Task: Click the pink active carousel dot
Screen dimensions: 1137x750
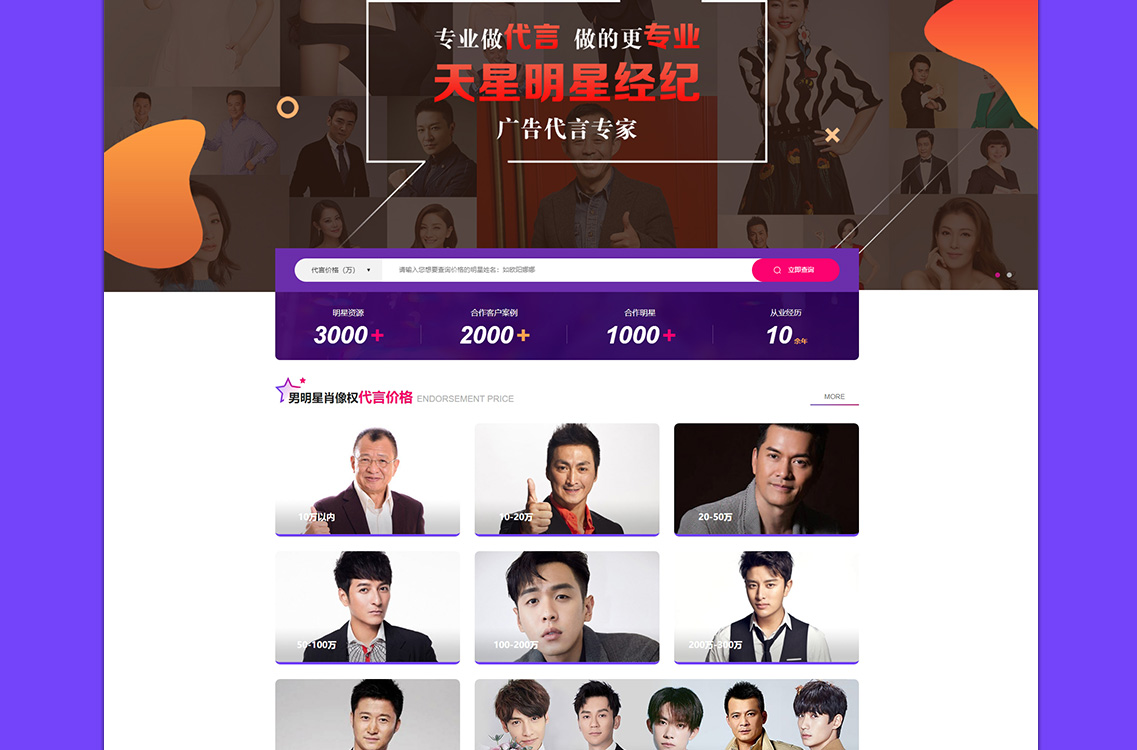Action: (998, 275)
